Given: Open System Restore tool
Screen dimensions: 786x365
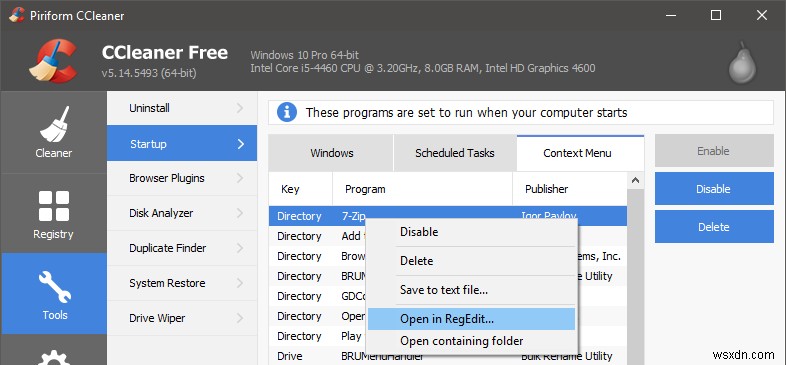Looking at the screenshot, I should [181, 283].
